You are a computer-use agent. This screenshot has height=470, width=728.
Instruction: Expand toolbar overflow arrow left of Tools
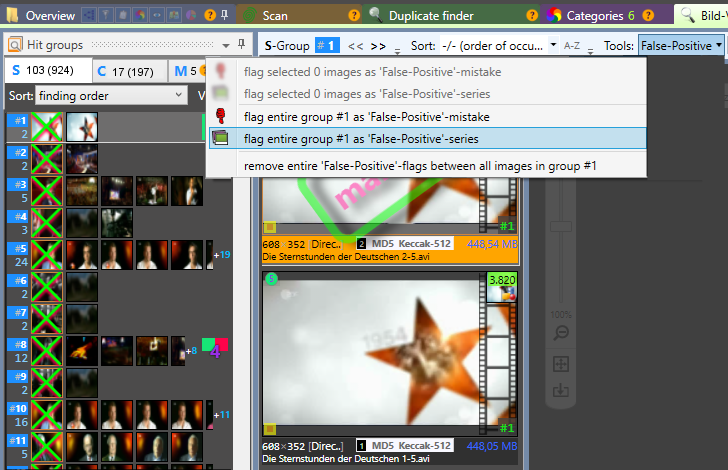(591, 52)
